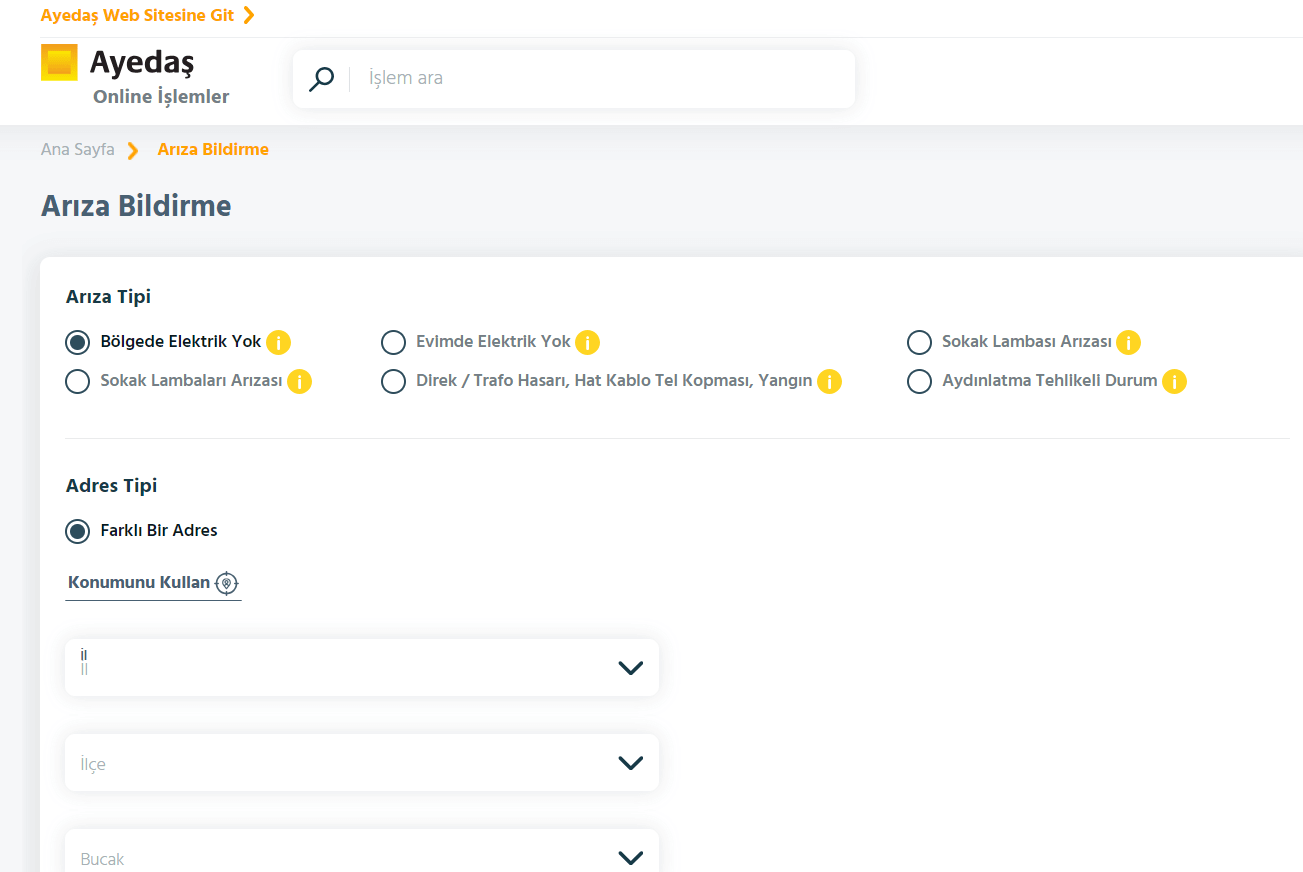
Task: Click the Ayedaş yellow logo icon
Action: point(59,62)
